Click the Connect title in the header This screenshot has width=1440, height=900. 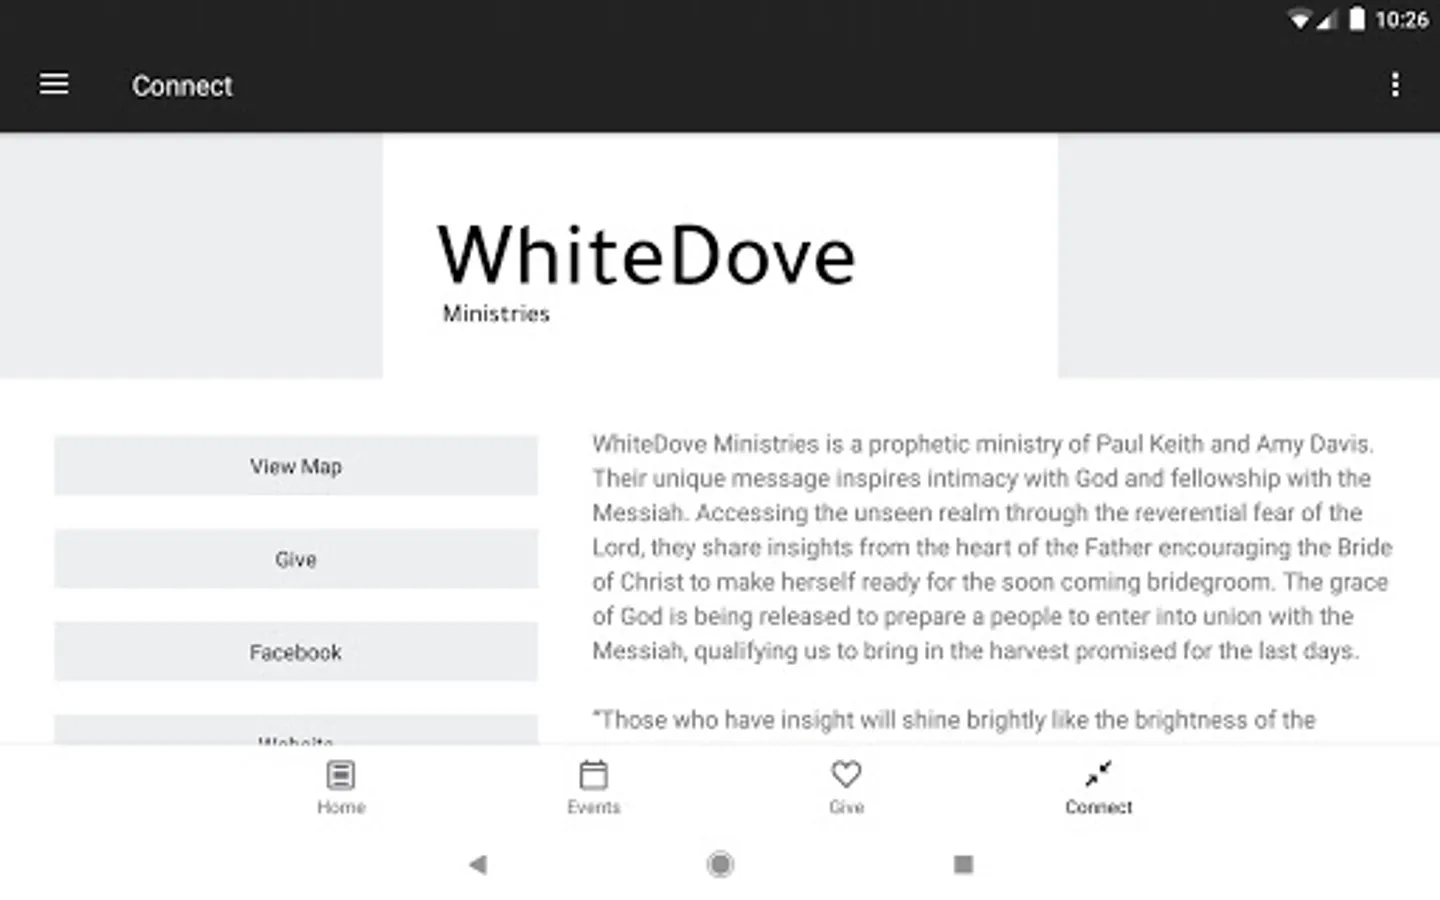click(182, 86)
